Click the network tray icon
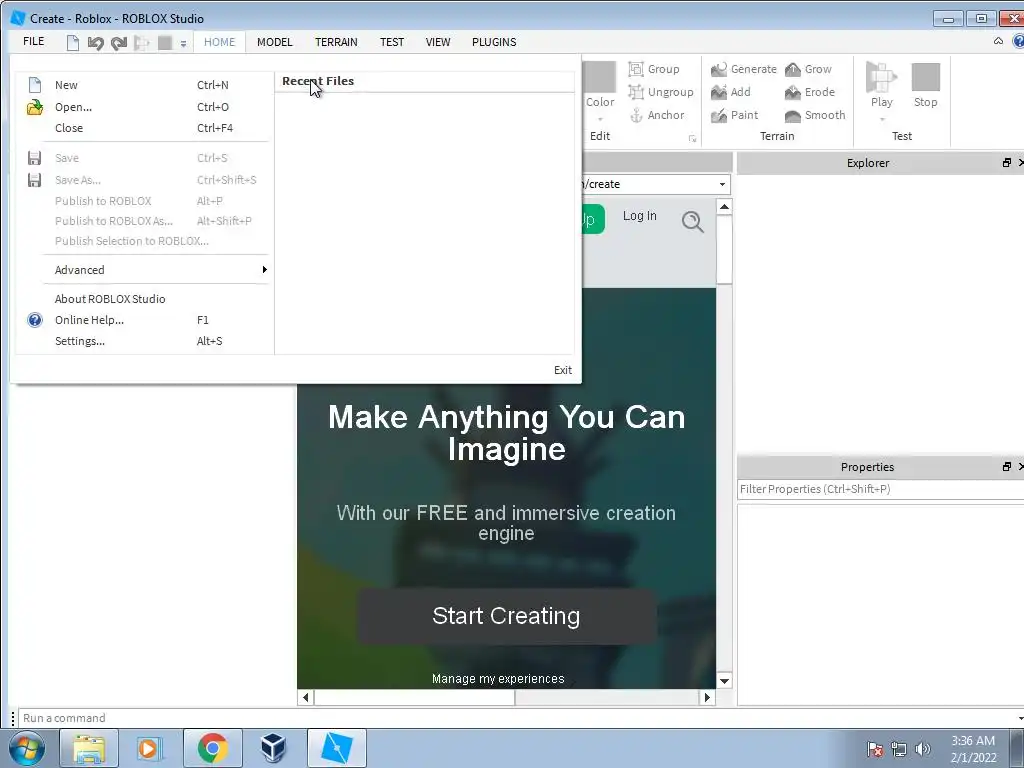 pyautogui.click(x=899, y=749)
